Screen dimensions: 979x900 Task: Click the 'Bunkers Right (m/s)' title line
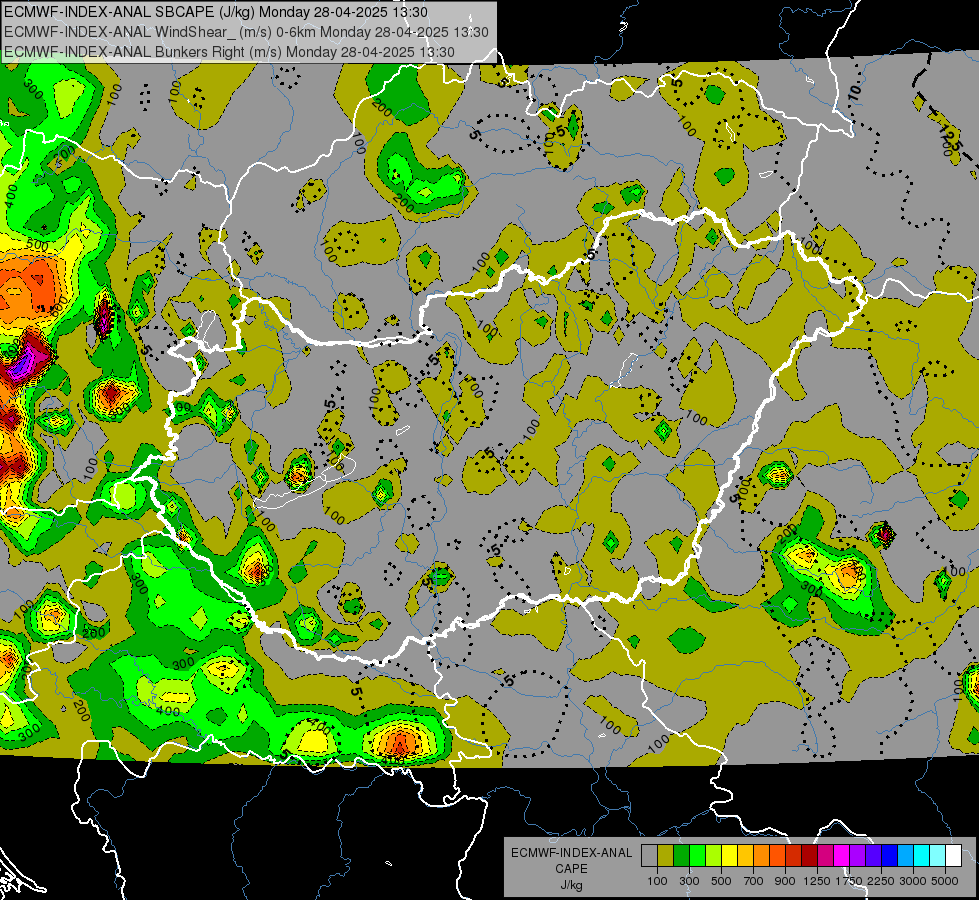(x=229, y=52)
